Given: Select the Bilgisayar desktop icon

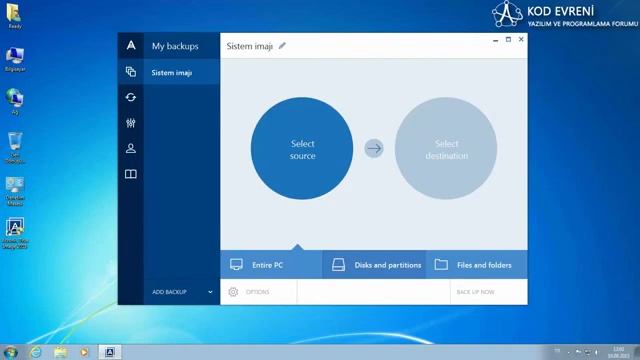Looking at the screenshot, I should point(15,60).
